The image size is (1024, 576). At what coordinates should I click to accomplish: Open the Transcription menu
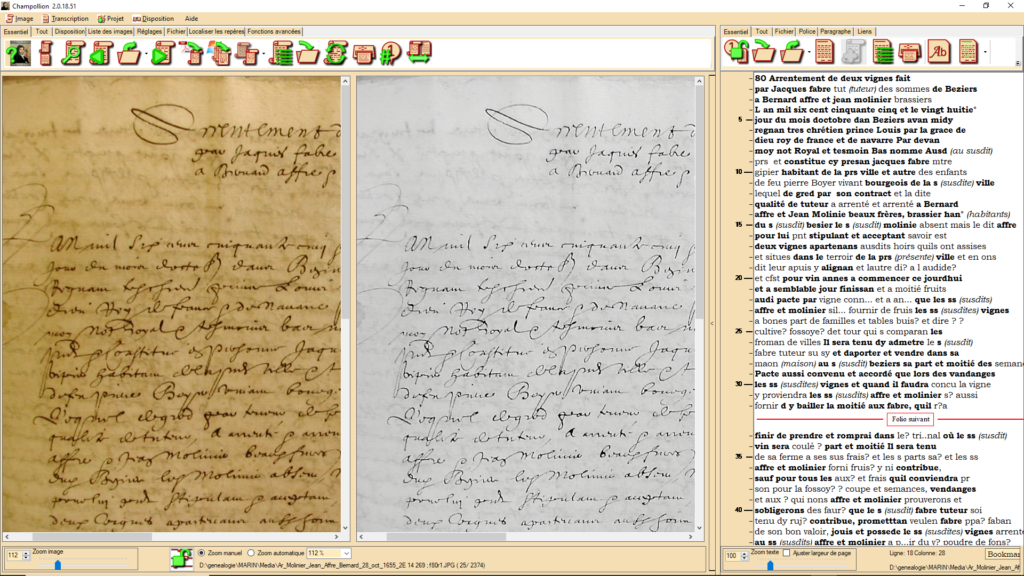[65, 19]
